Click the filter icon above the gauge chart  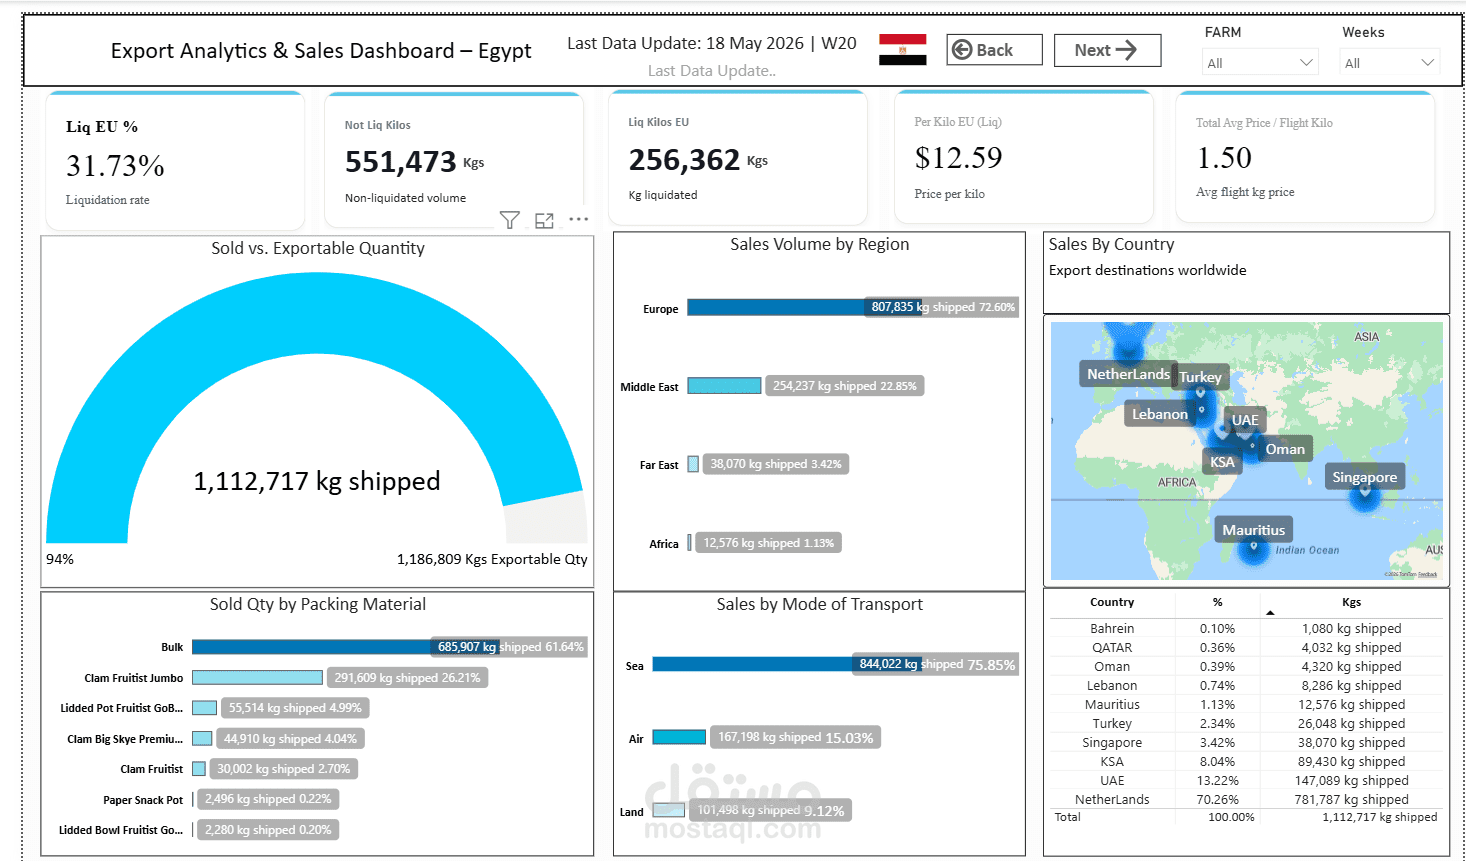(x=509, y=220)
